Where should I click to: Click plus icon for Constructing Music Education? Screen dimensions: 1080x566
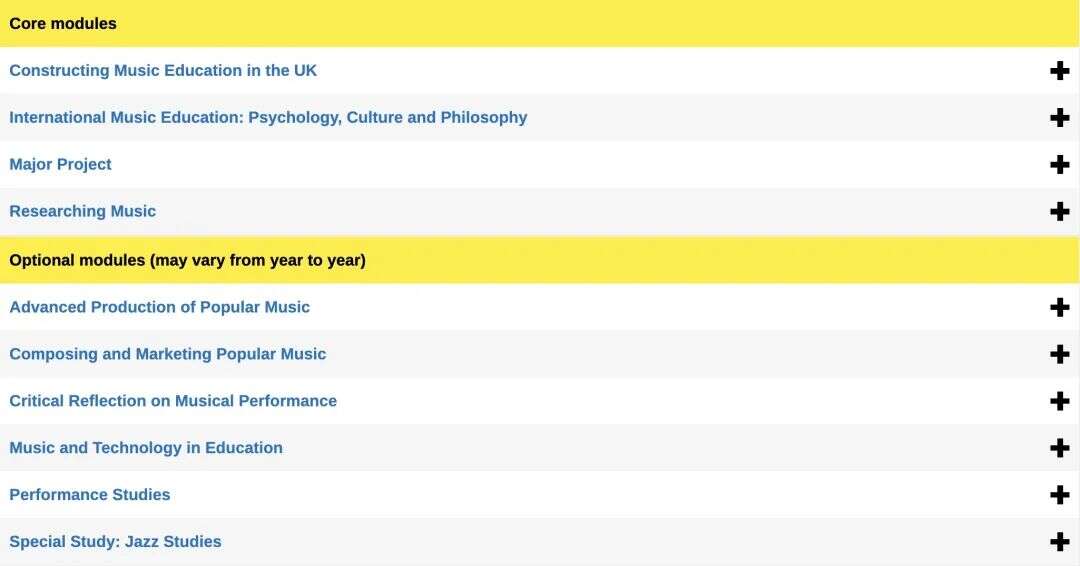pyautogui.click(x=1059, y=71)
